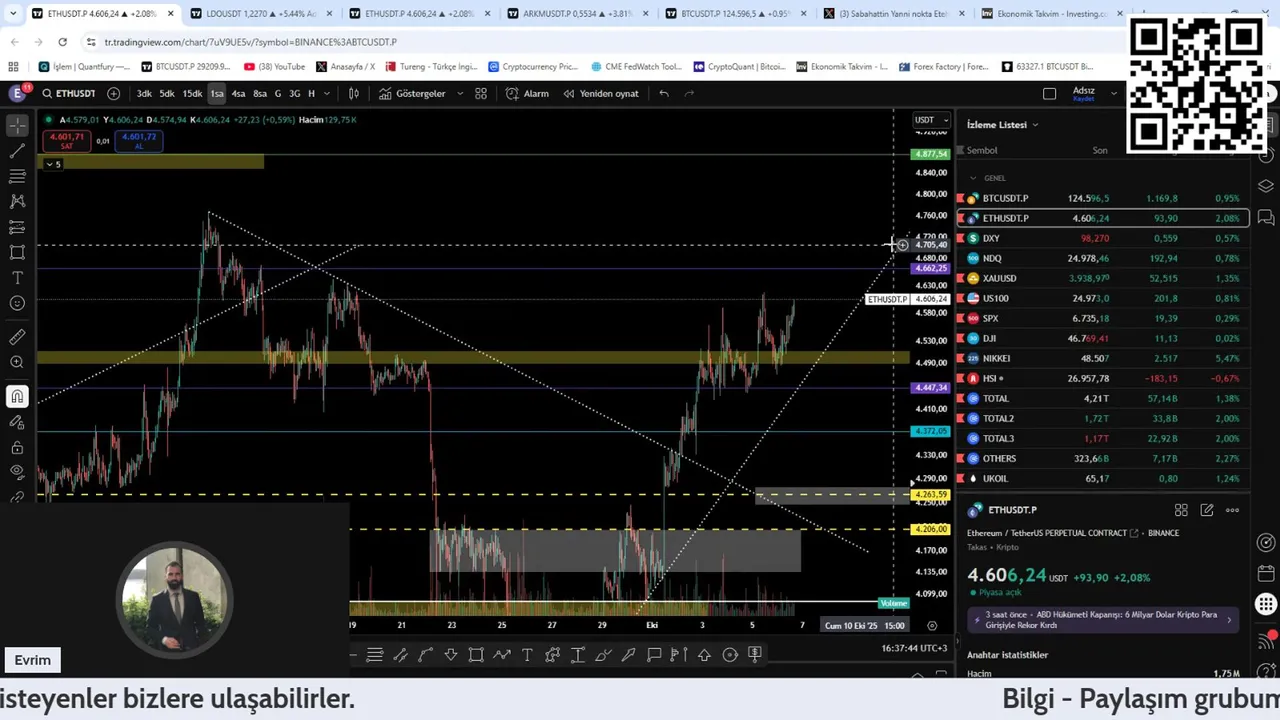Click the redo arrow
Screen dimensions: 1280x720
coord(689,93)
